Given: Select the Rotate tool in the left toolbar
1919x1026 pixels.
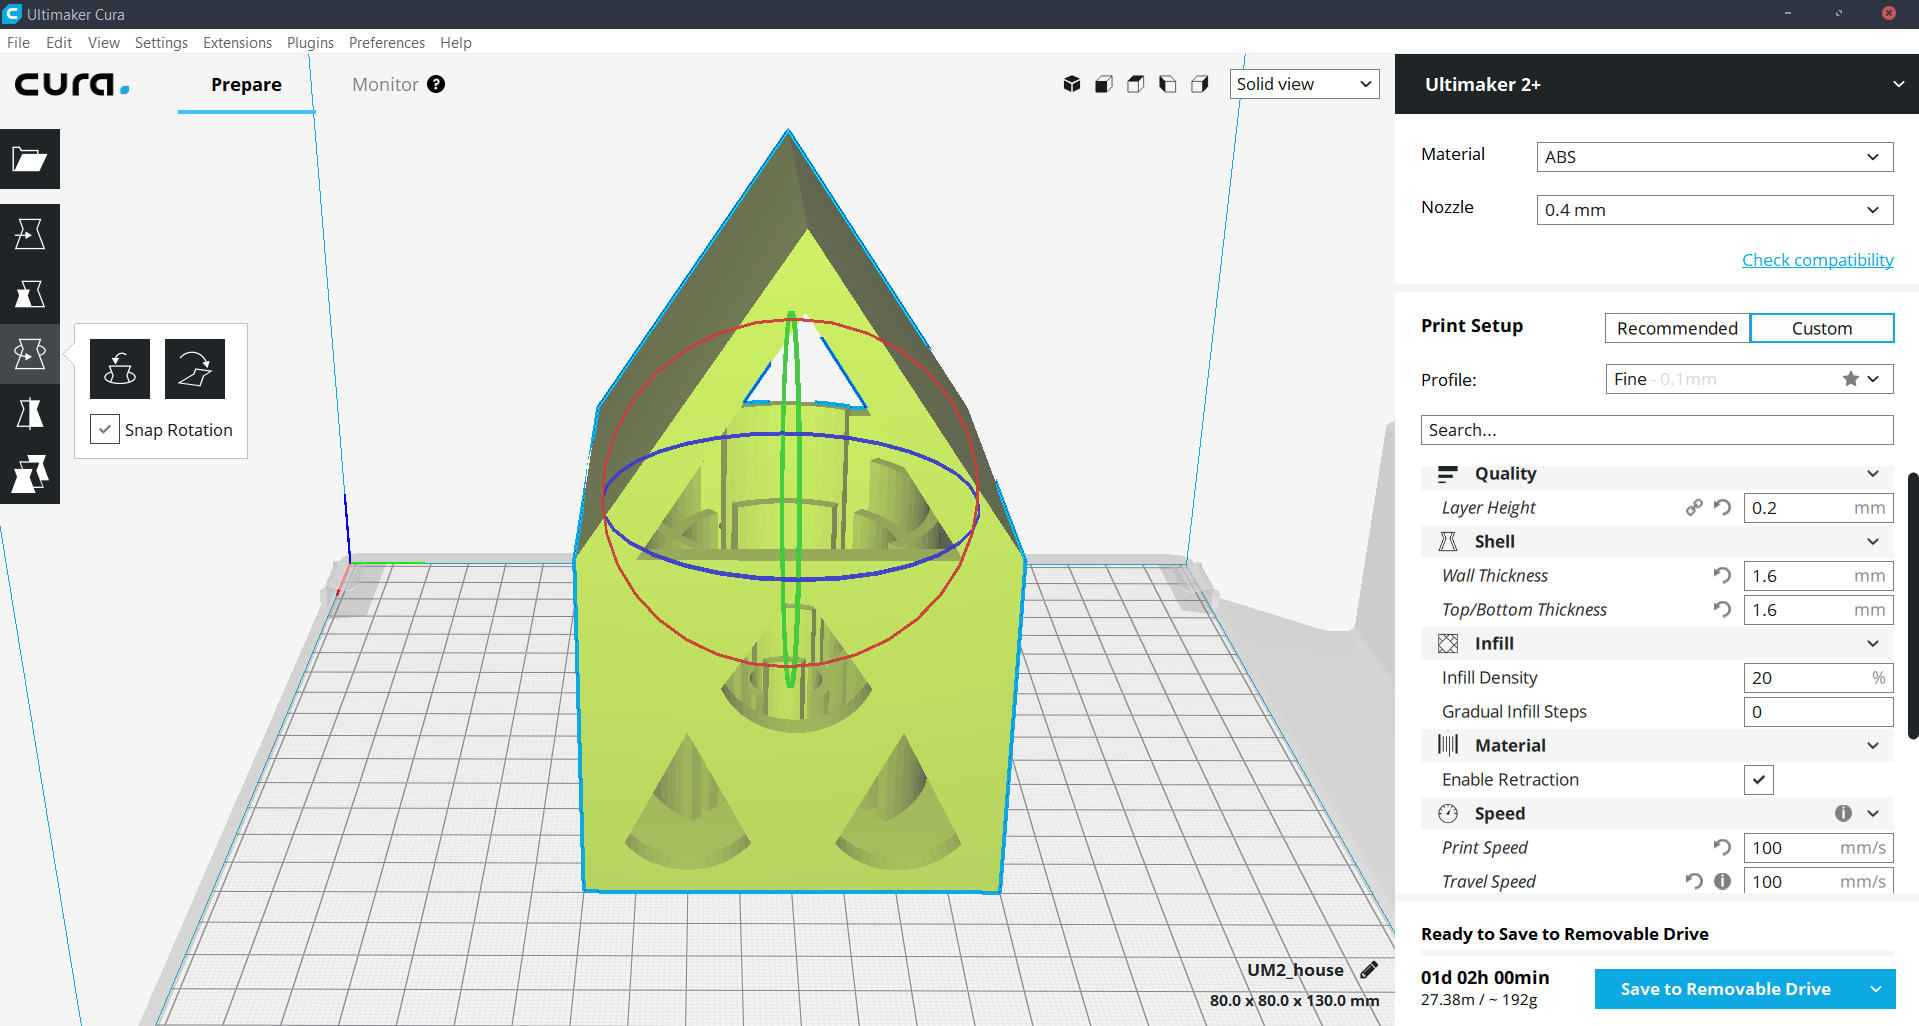Looking at the screenshot, I should coord(30,354).
